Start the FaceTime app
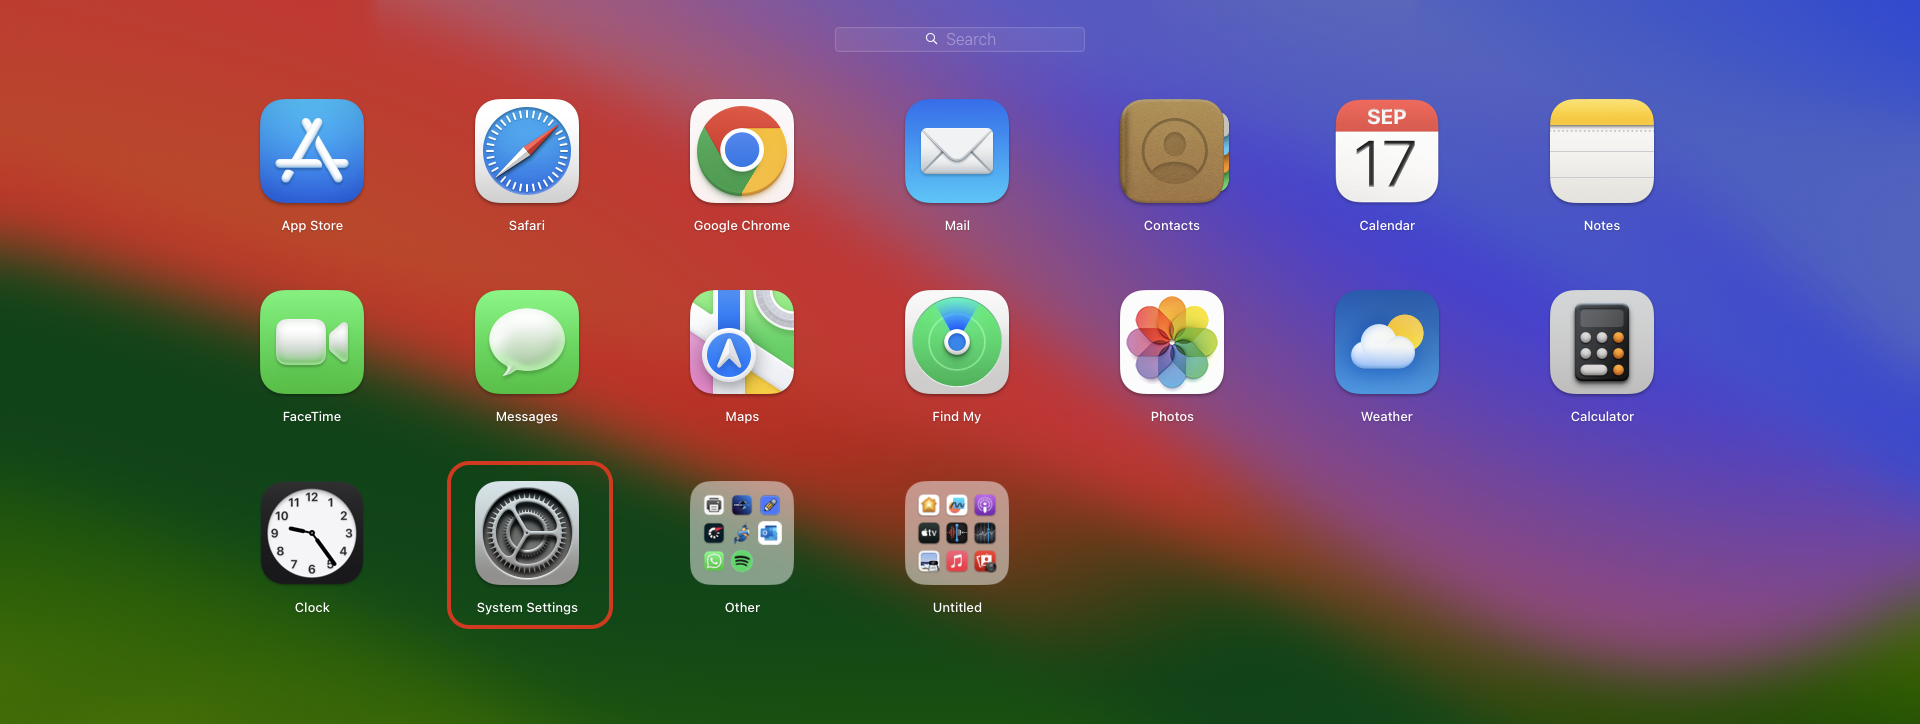The width and height of the screenshot is (1920, 724). (x=312, y=342)
